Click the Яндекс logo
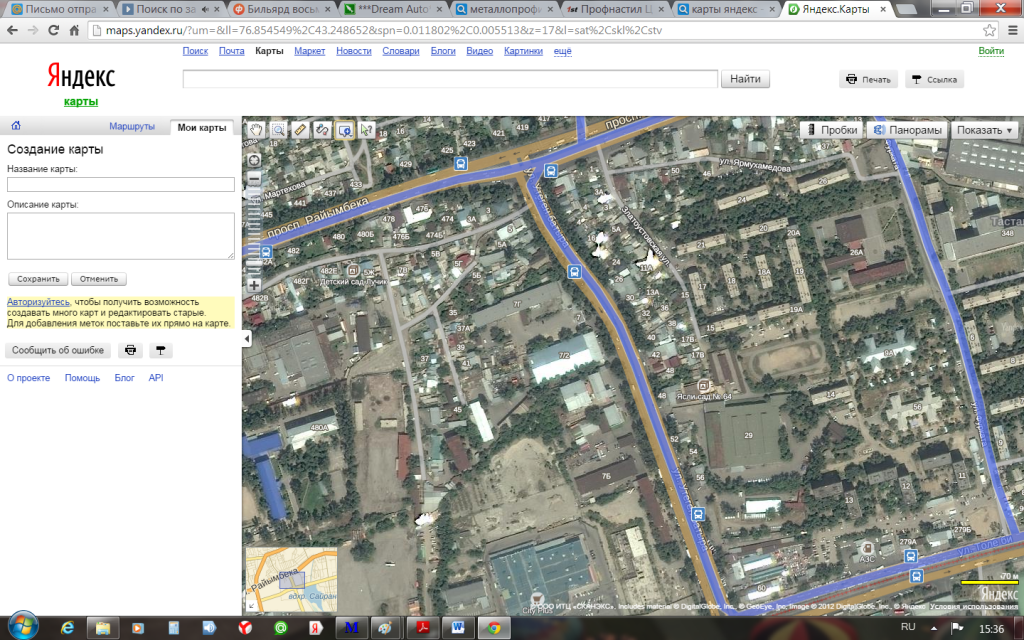Image resolution: width=1024 pixels, height=640 pixels. click(81, 76)
